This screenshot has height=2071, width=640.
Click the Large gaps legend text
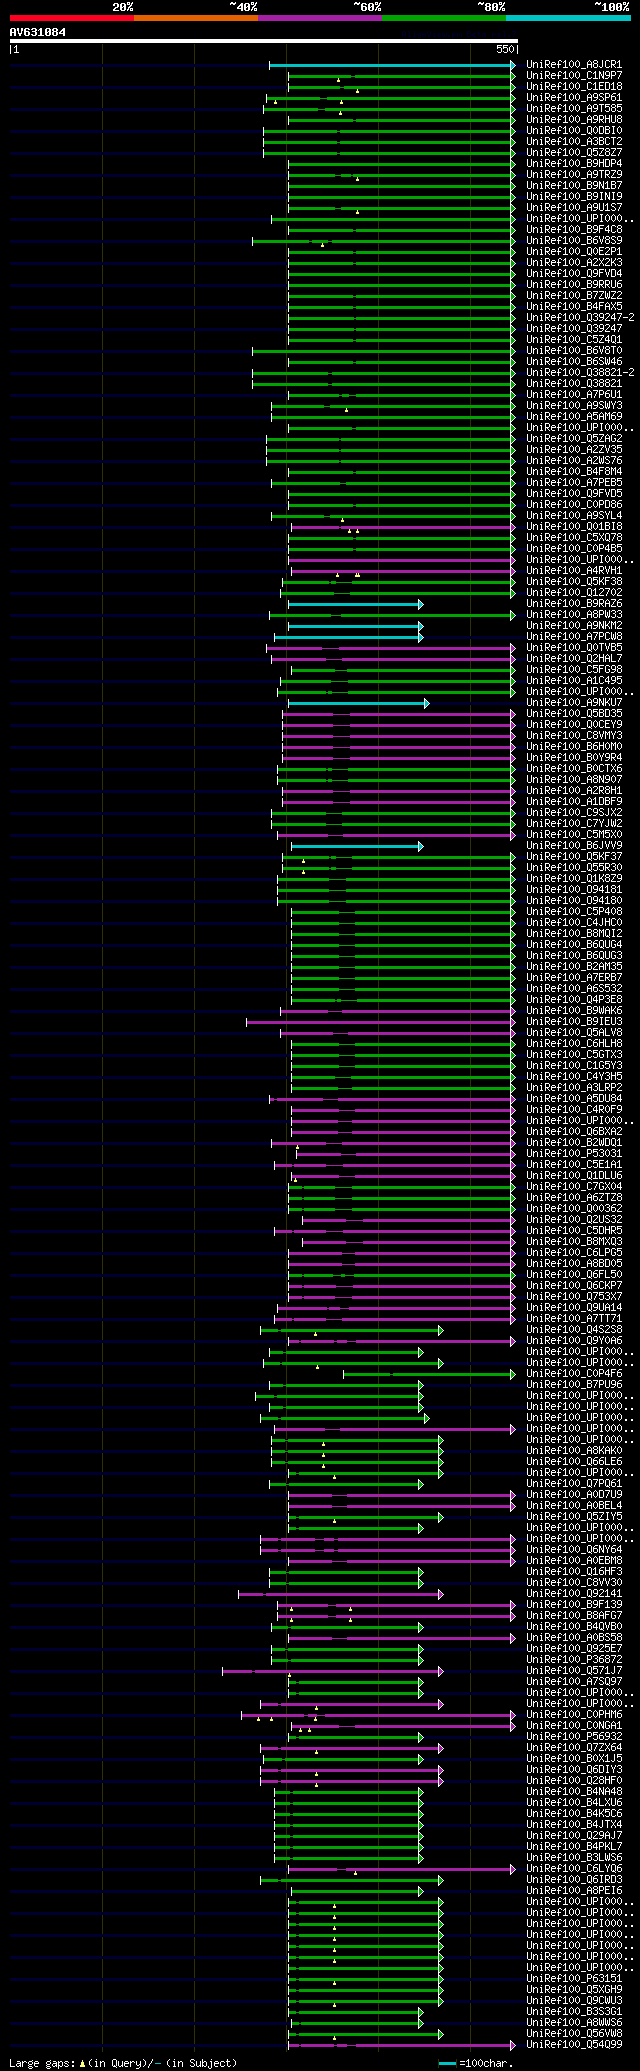click(123, 2063)
